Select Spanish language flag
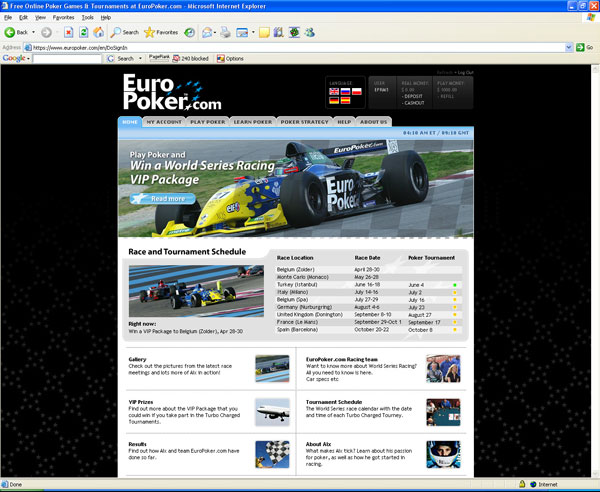The image size is (600, 492). 345,101
